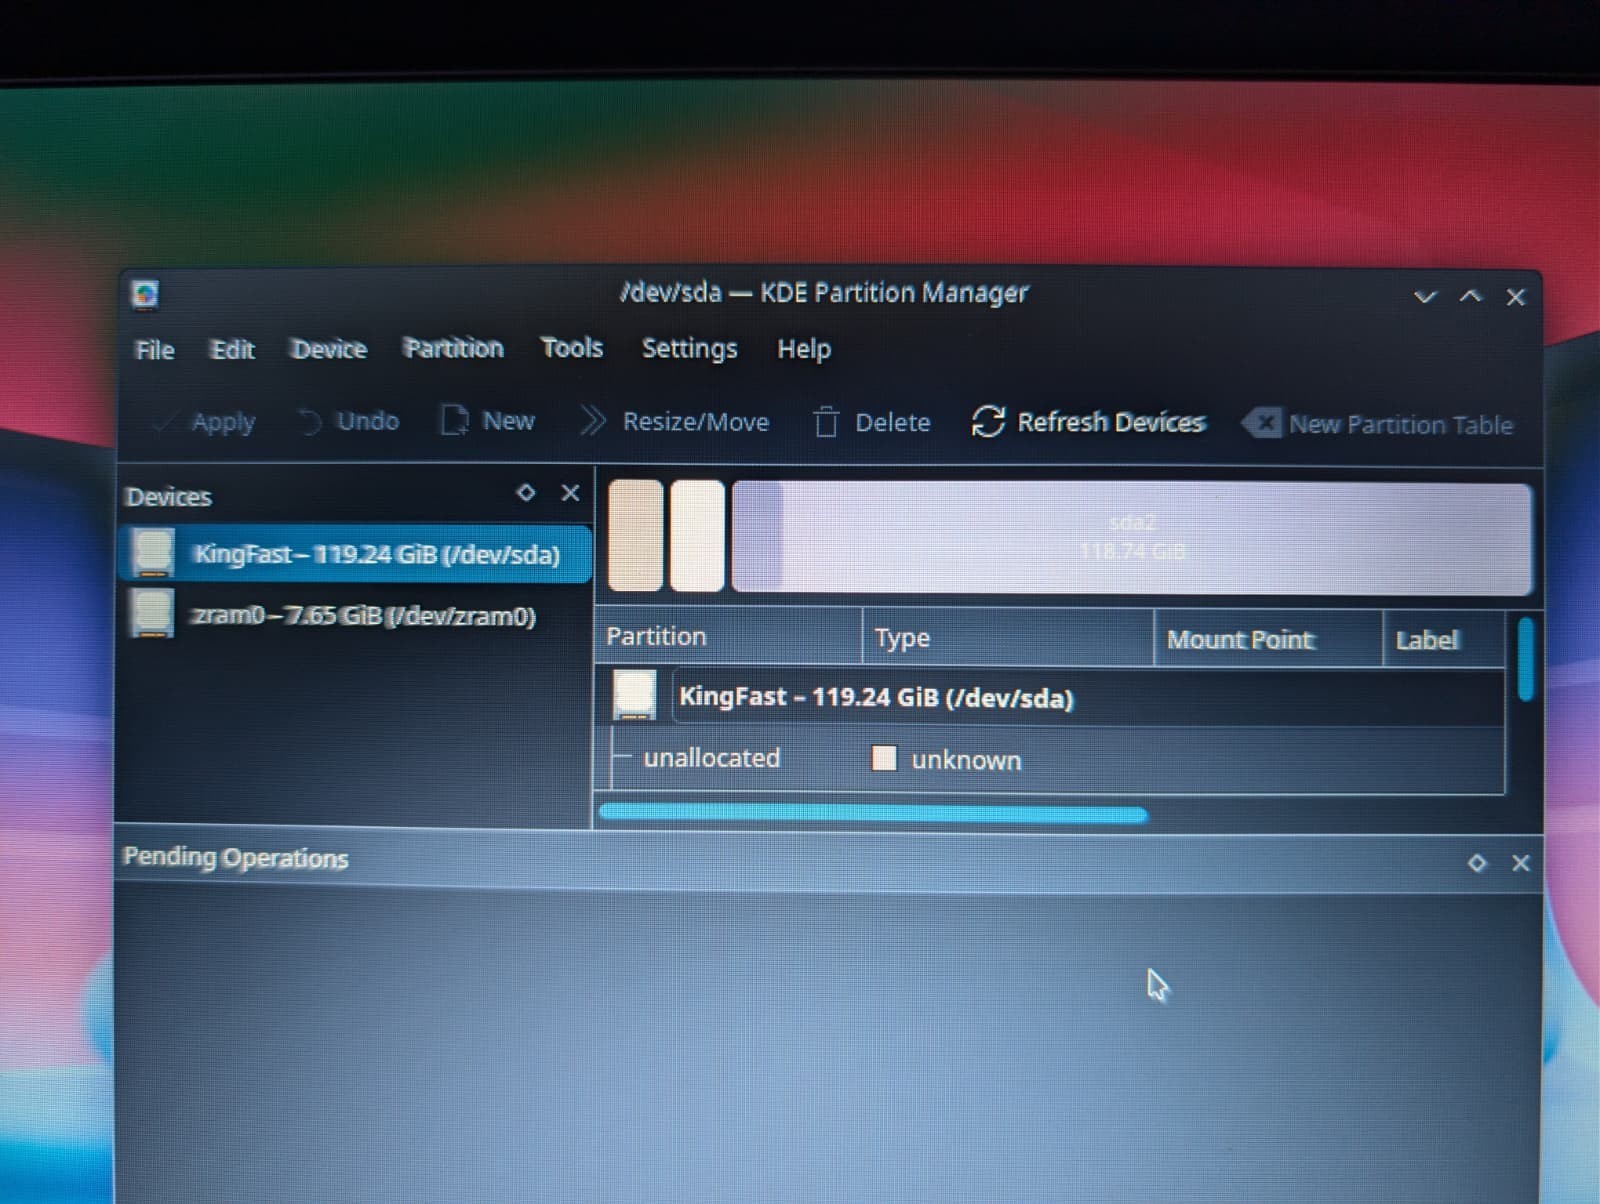Image resolution: width=1600 pixels, height=1204 pixels.
Task: Select the unallocated partition row
Action: click(x=1051, y=759)
